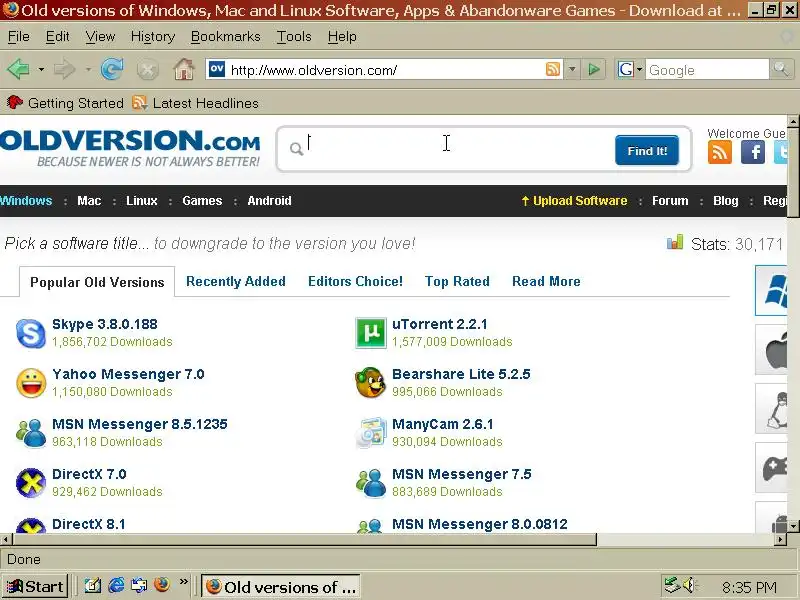Focus the Google search box

click(x=707, y=69)
